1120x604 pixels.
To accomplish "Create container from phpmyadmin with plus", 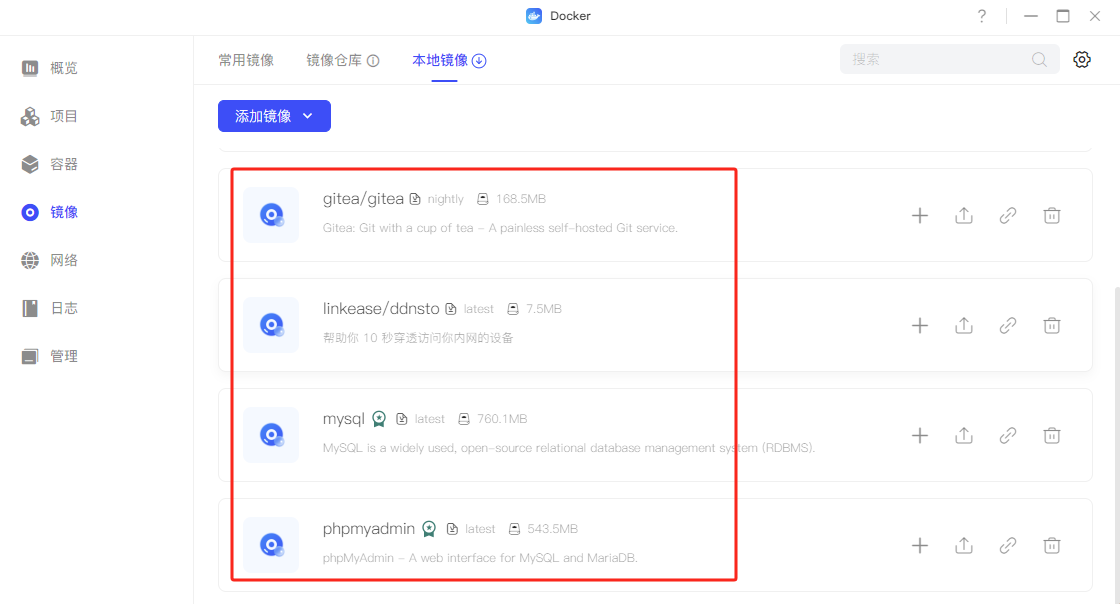I will [920, 545].
